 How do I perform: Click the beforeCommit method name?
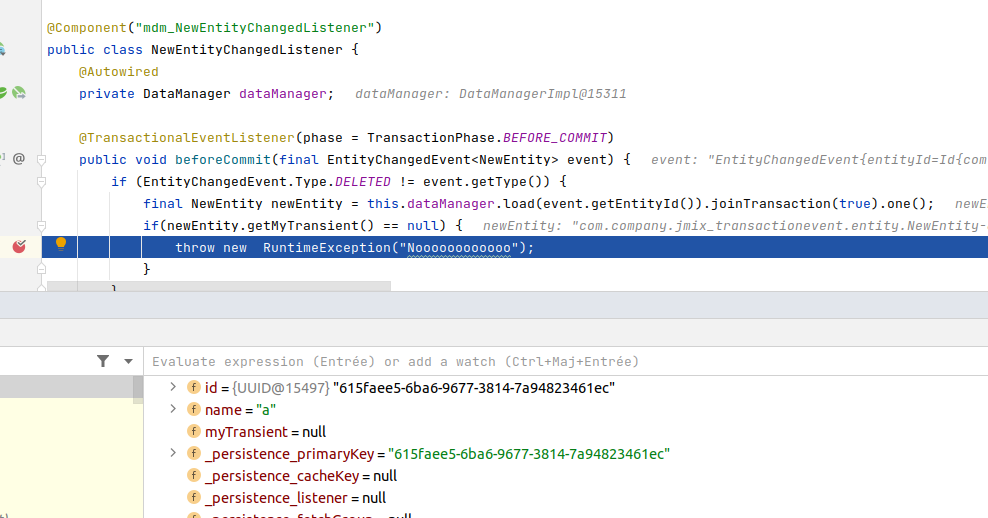222,160
